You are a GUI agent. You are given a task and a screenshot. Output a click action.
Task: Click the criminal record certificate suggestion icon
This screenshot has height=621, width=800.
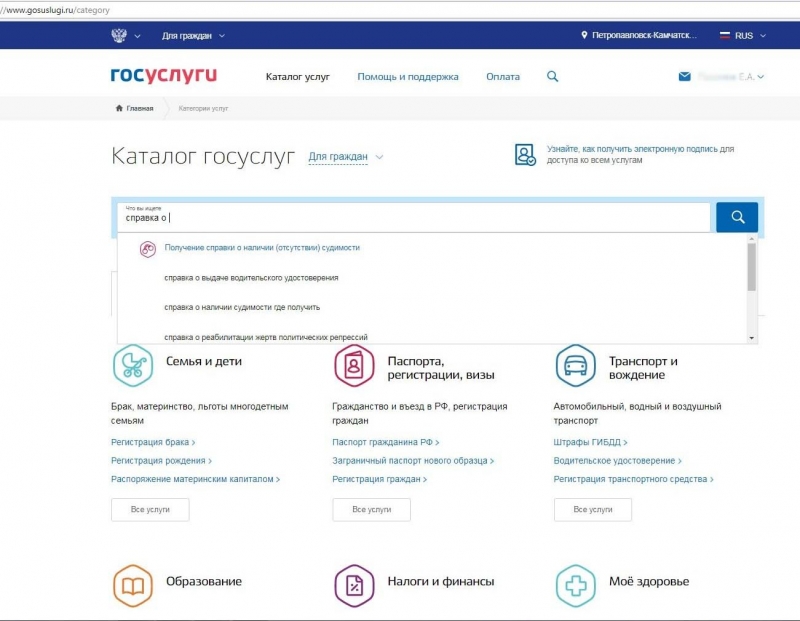coord(148,249)
